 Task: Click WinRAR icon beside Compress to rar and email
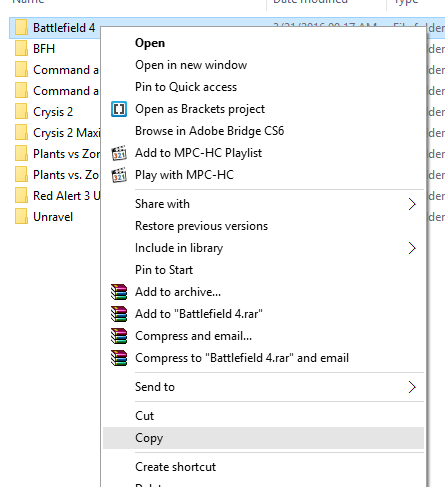[119, 358]
